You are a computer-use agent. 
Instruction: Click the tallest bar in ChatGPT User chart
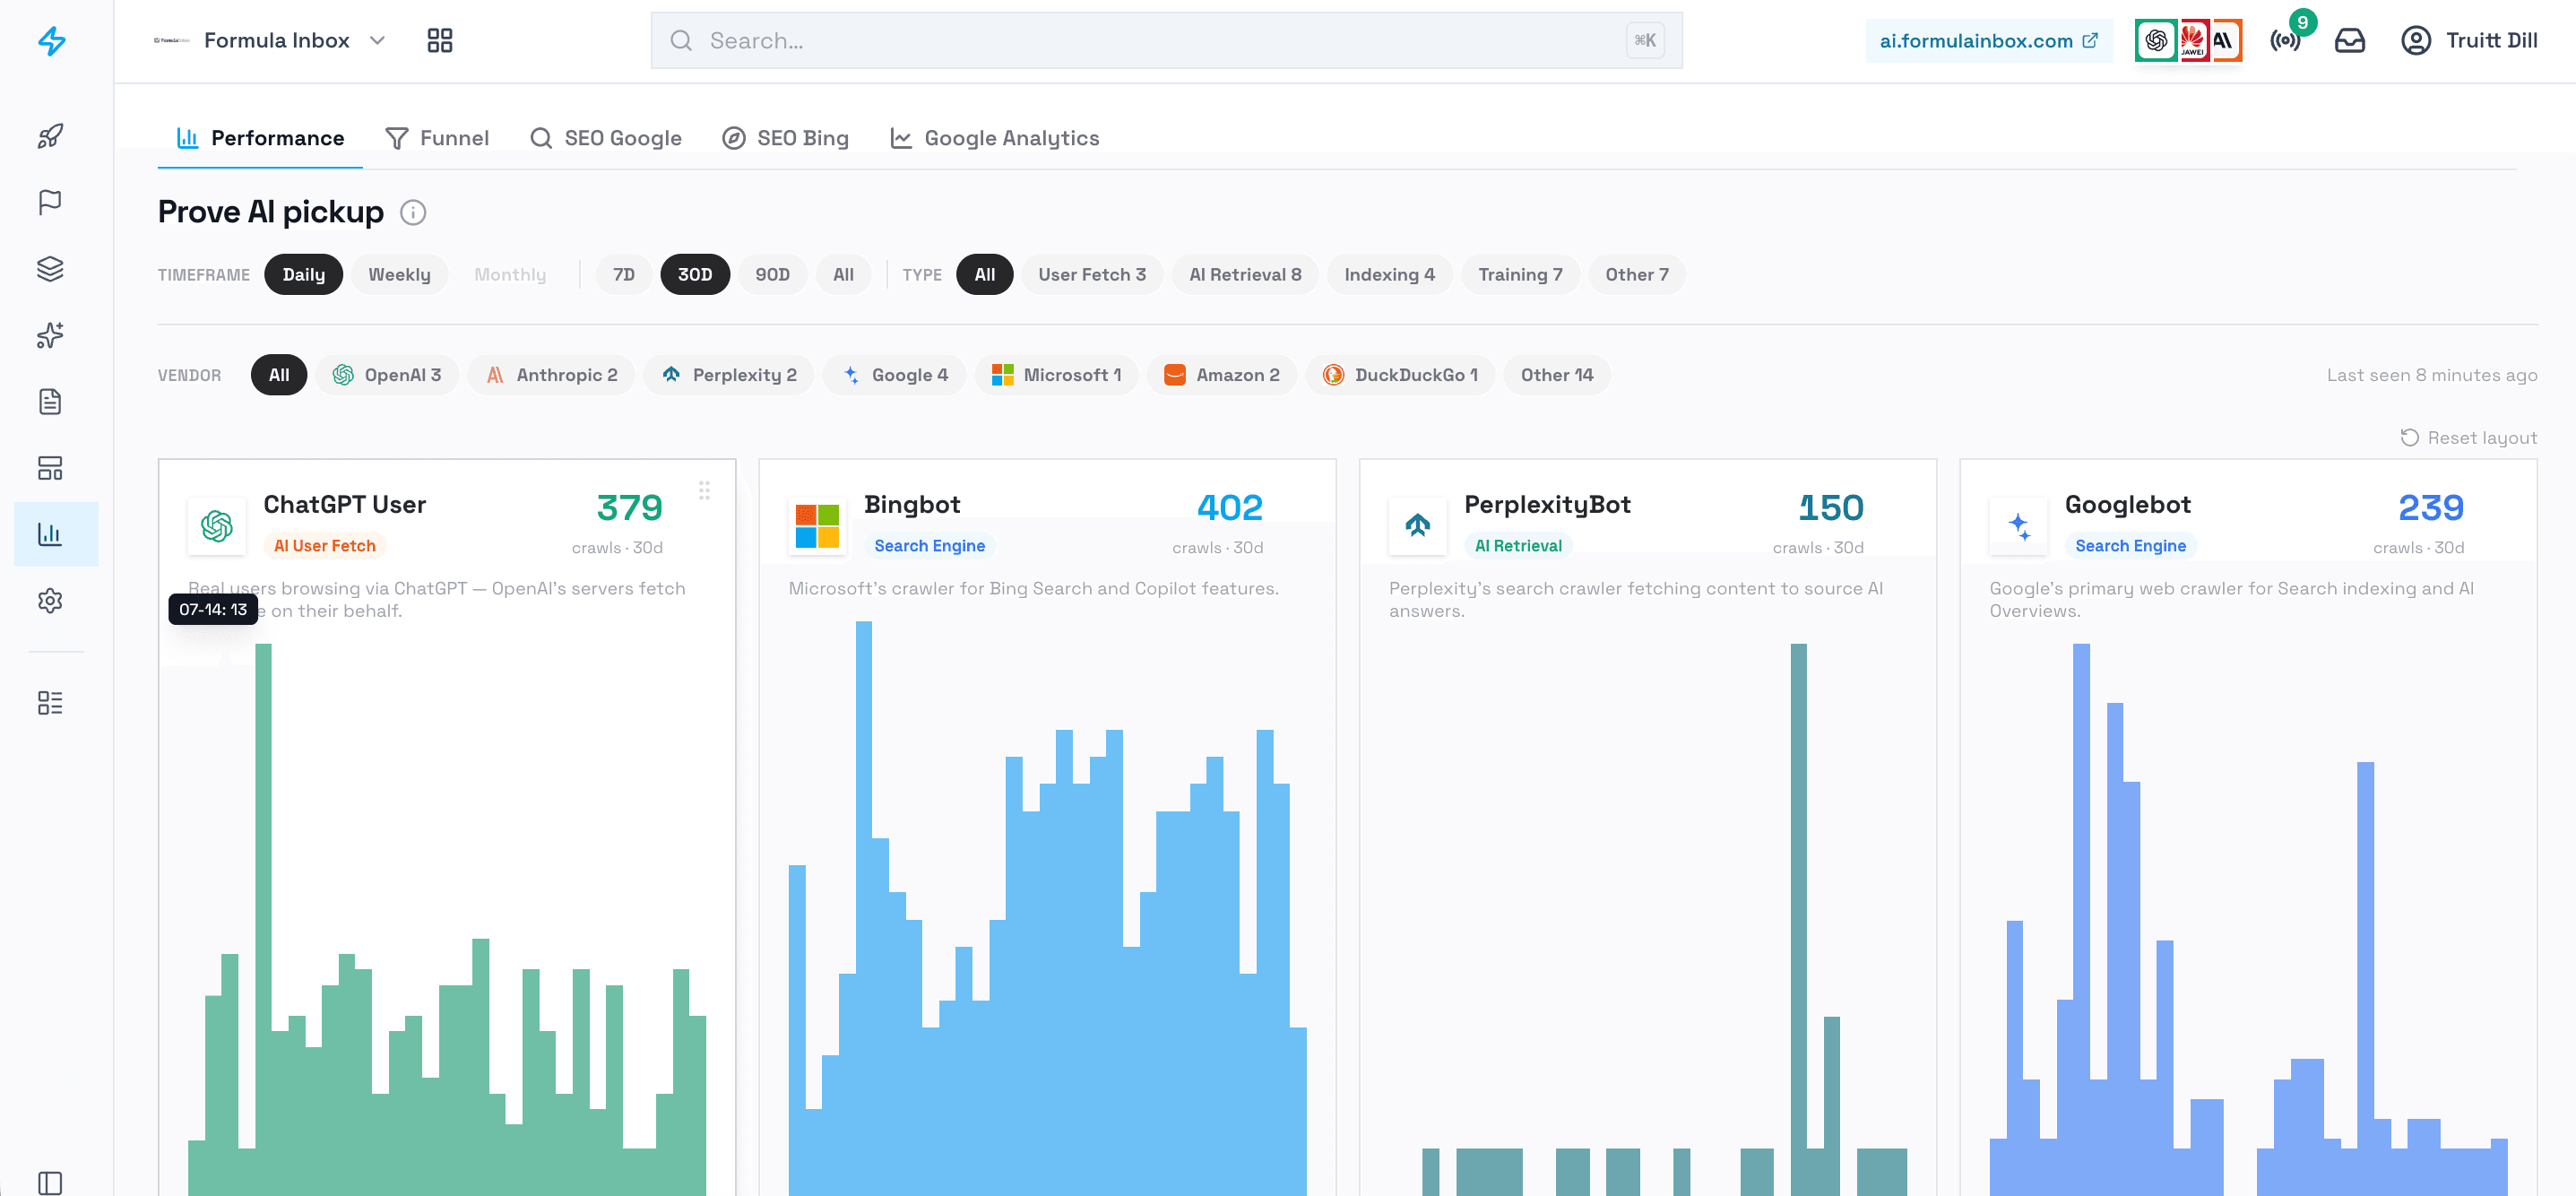pos(263,920)
